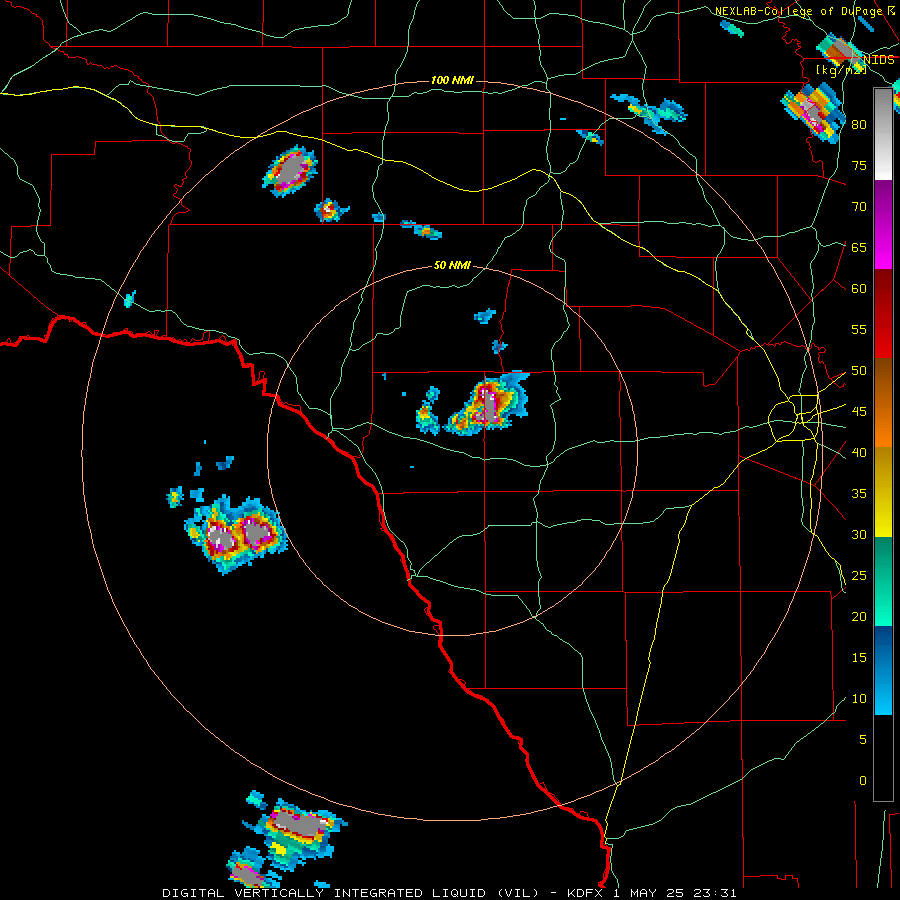Select the 5 value on the VIL scale

863,740
